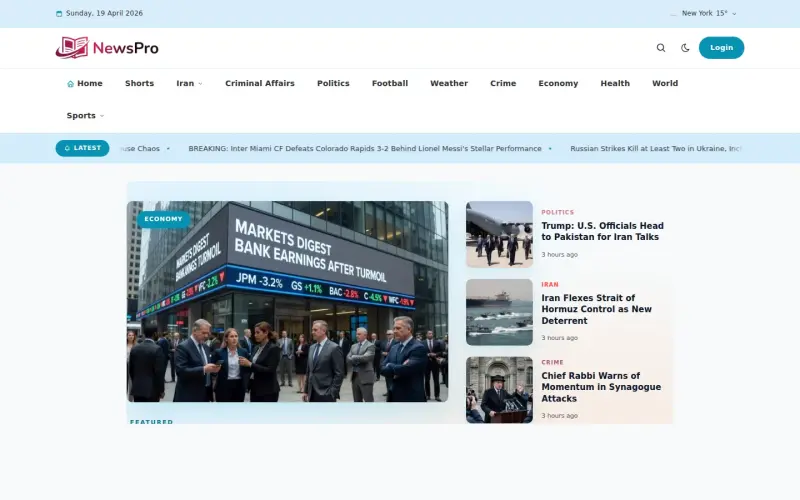Click the POLITICS category label
The image size is (800, 500).
(x=557, y=212)
